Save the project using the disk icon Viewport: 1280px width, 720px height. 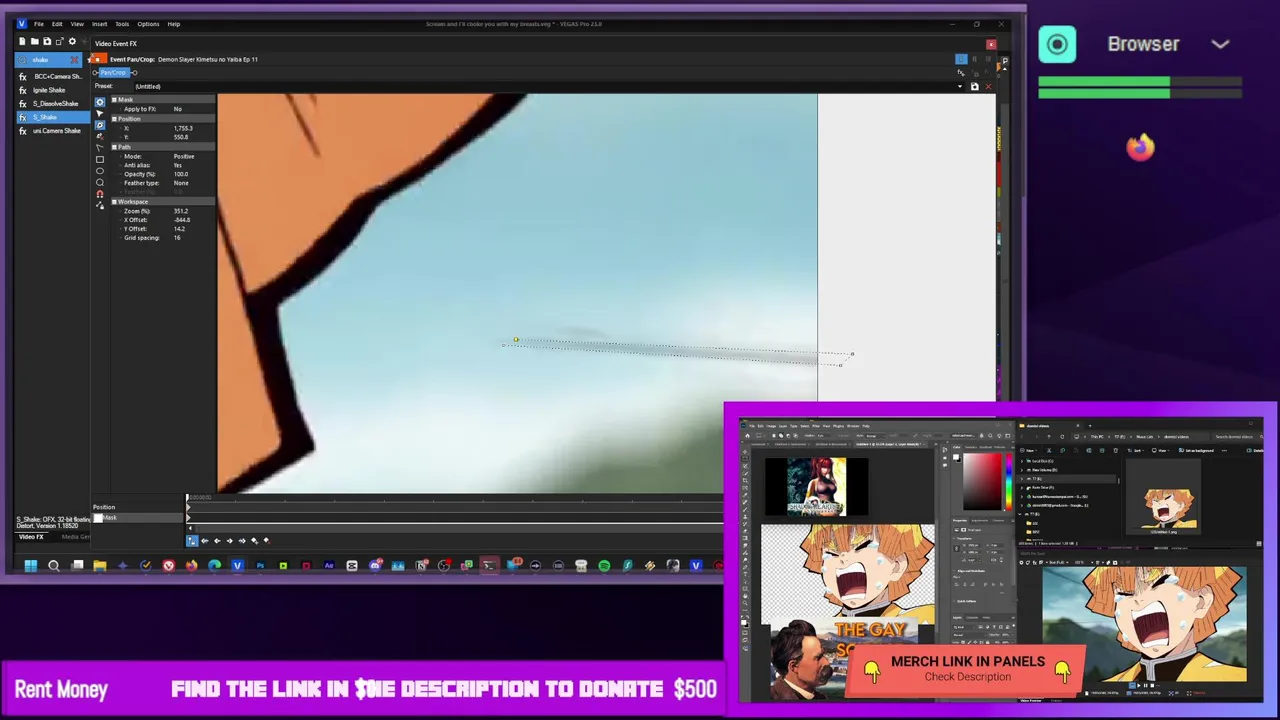tap(47, 41)
